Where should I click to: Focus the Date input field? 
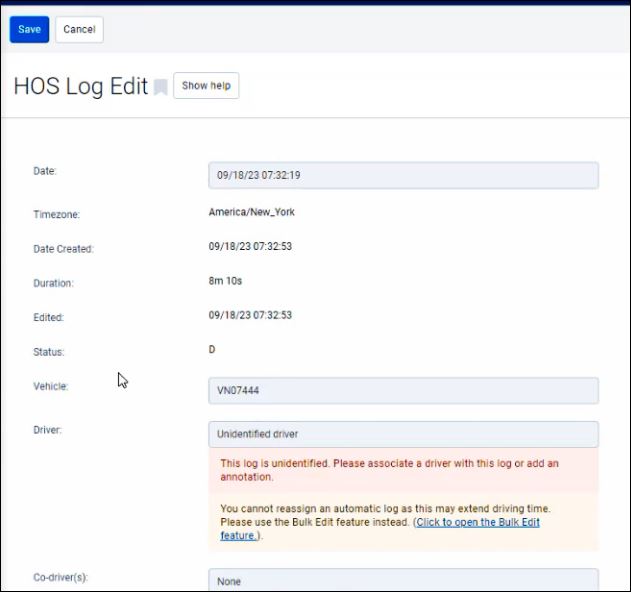[x=403, y=175]
